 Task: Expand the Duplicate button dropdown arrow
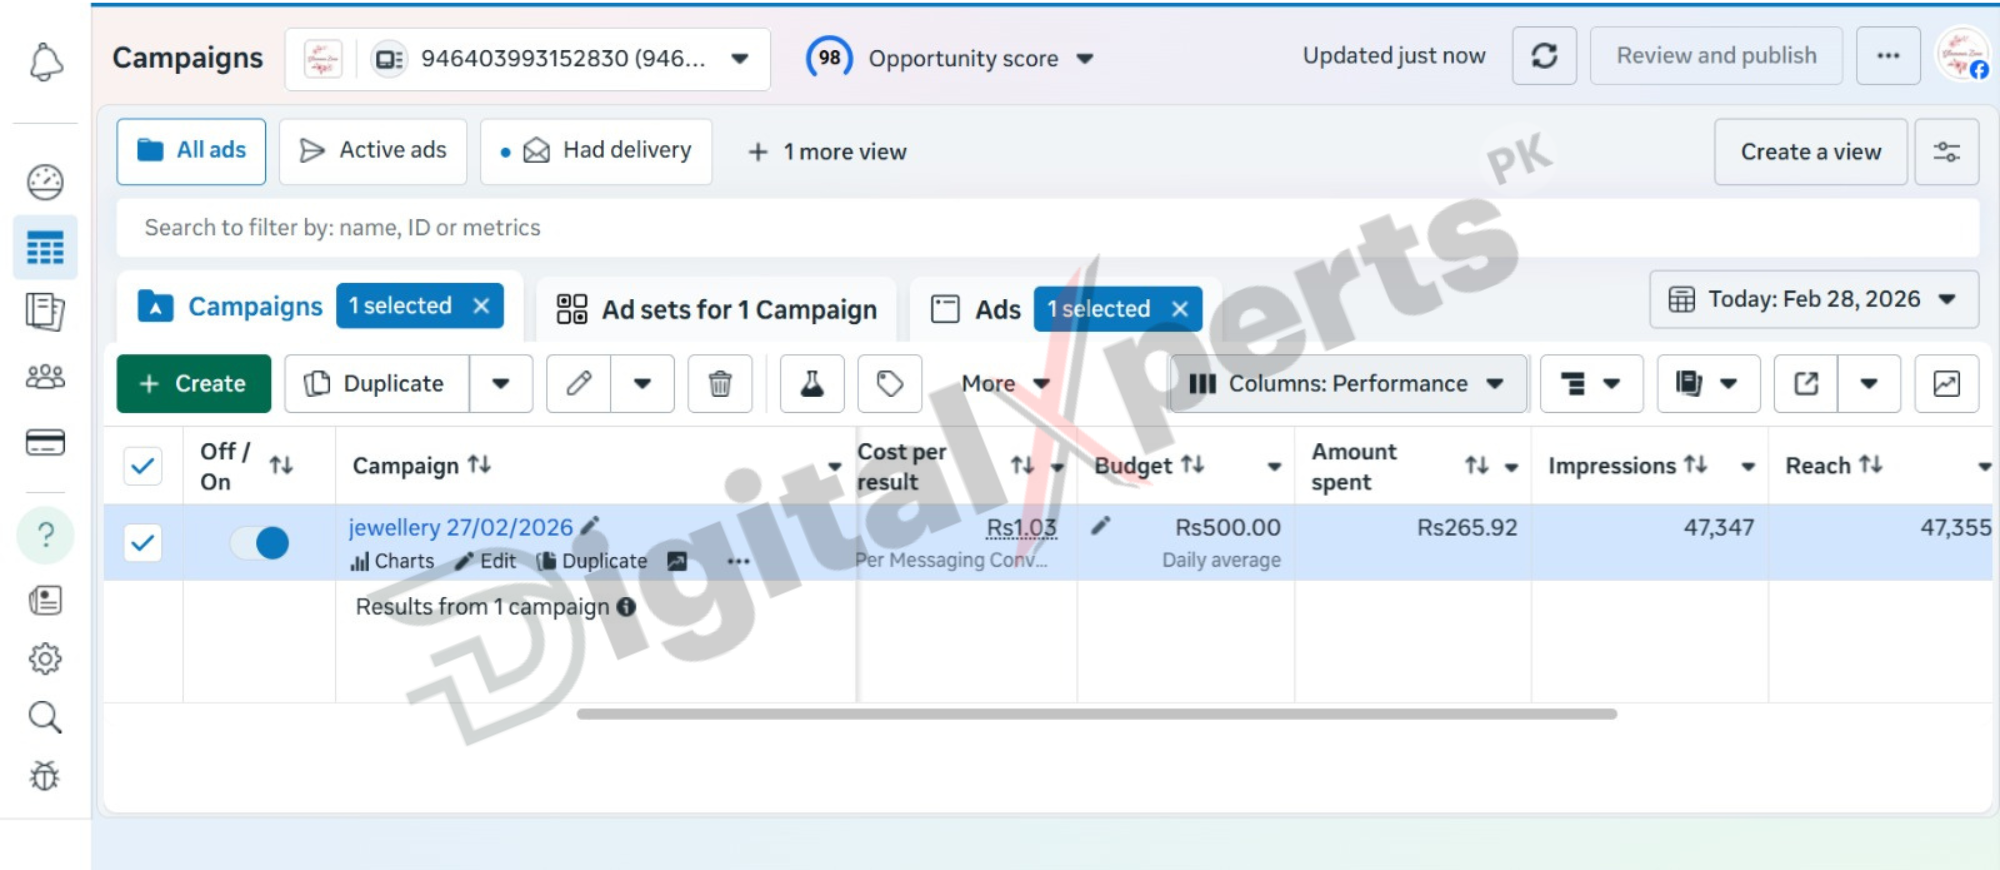click(x=501, y=384)
